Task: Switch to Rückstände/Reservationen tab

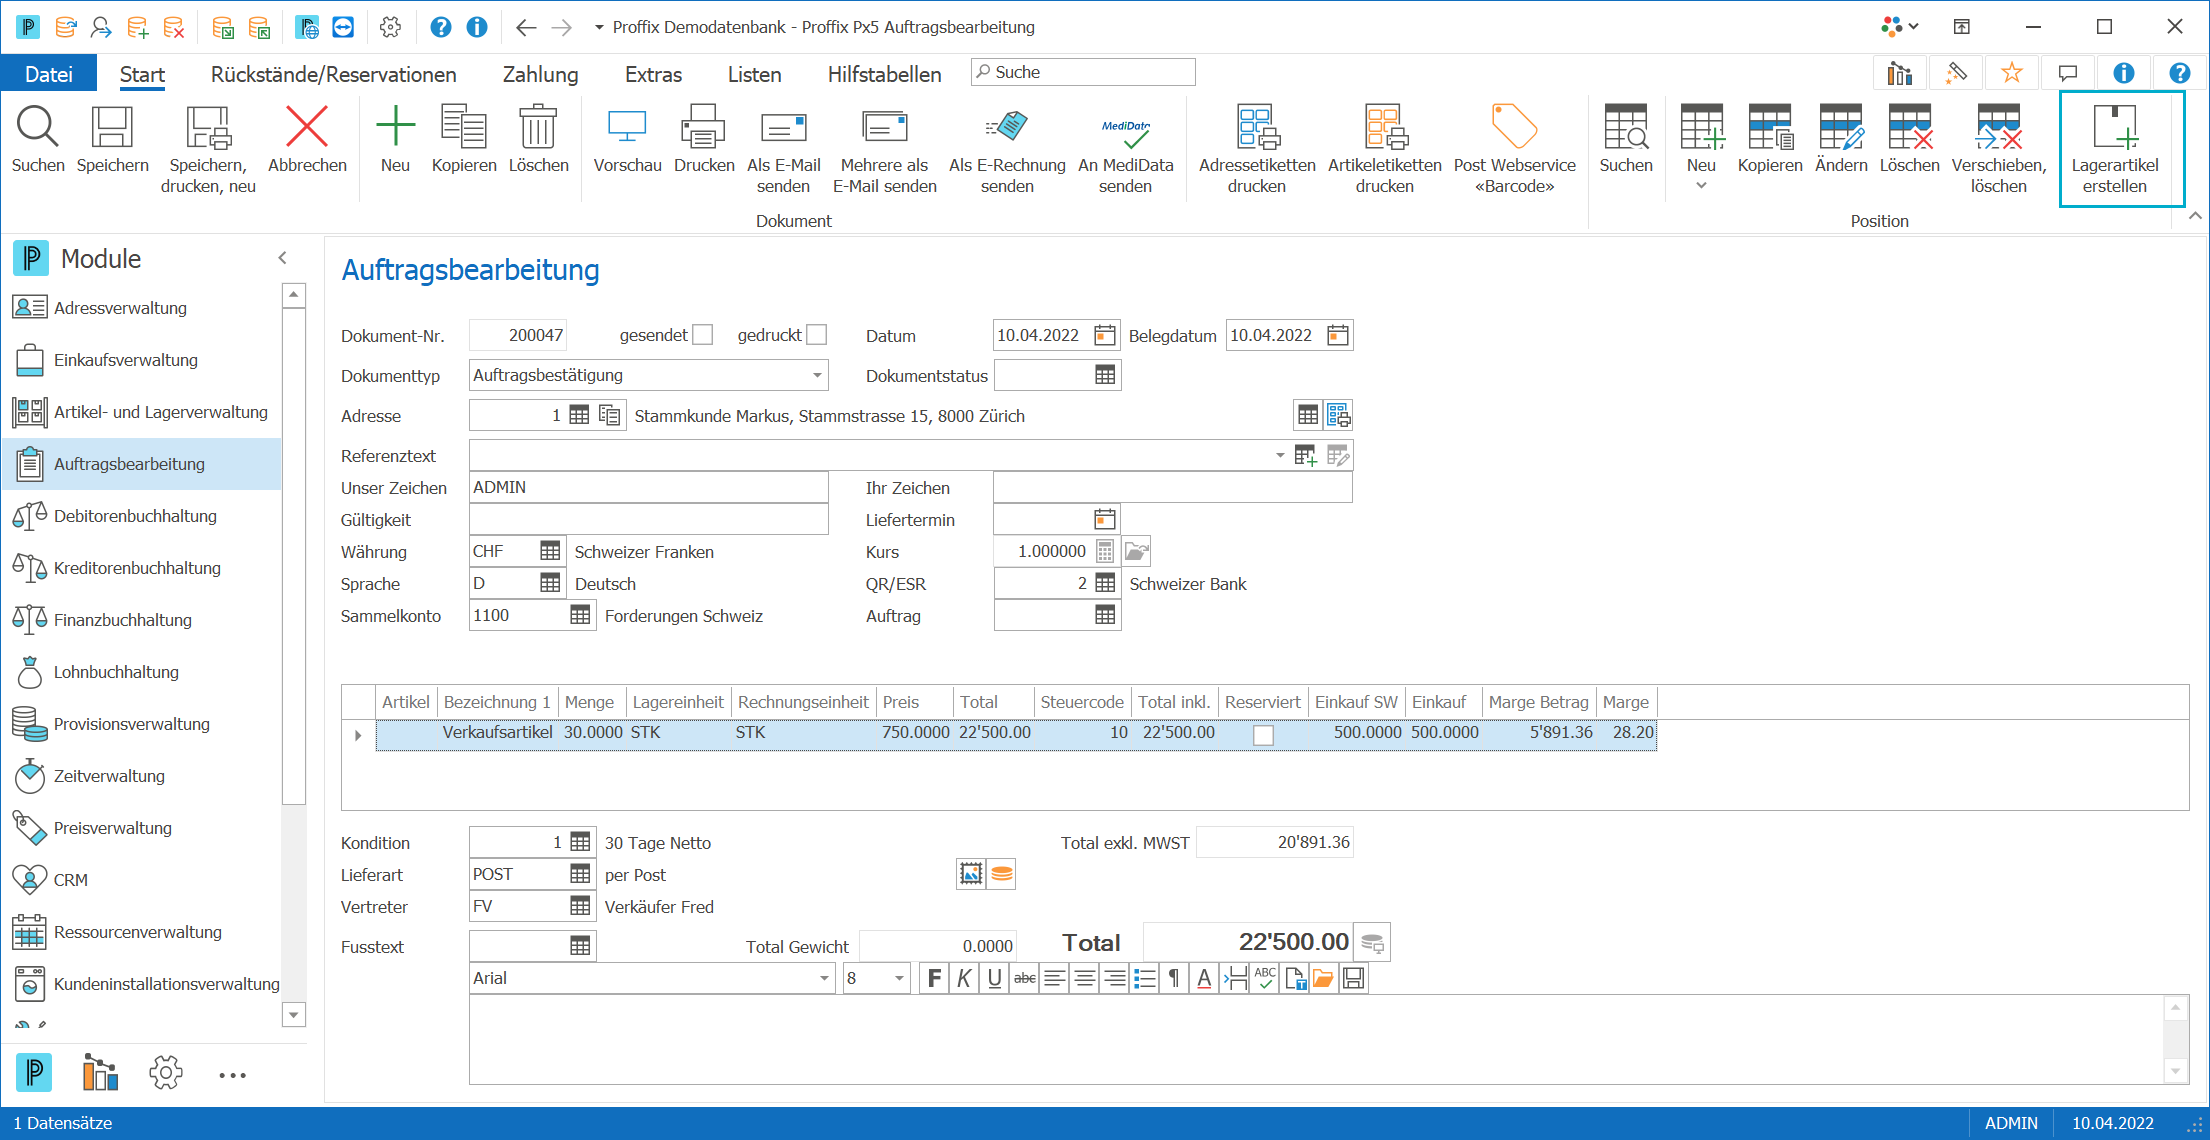Action: 333,74
